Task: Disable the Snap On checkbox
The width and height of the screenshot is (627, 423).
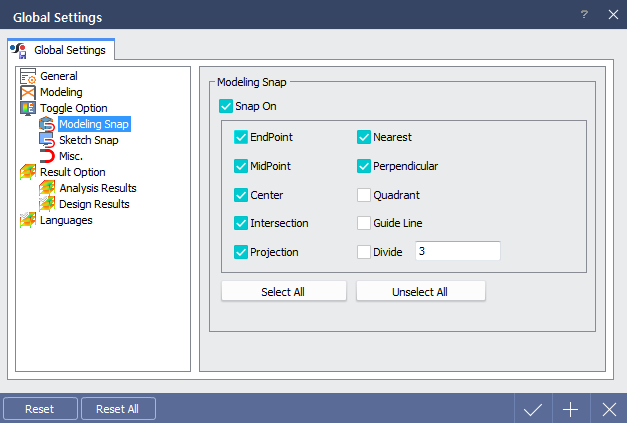Action: (225, 105)
